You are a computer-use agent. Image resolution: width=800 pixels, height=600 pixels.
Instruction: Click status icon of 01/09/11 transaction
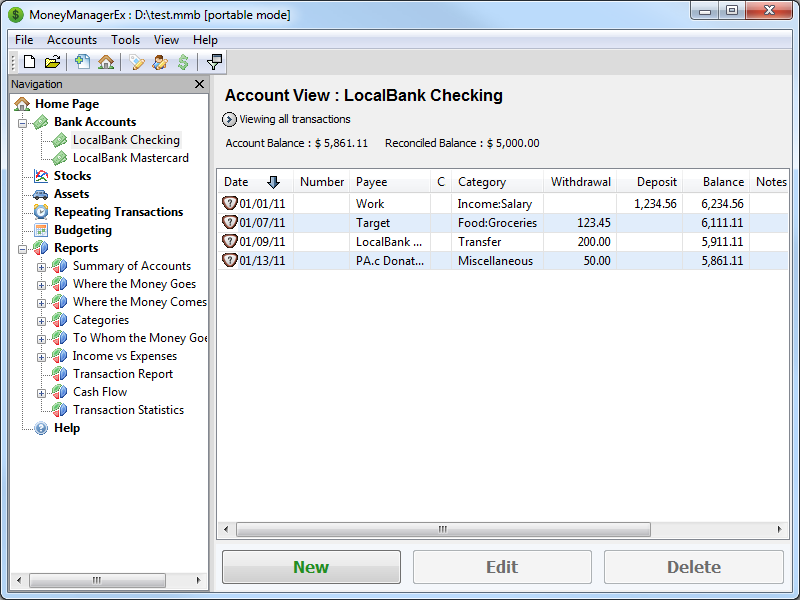pyautogui.click(x=230, y=241)
